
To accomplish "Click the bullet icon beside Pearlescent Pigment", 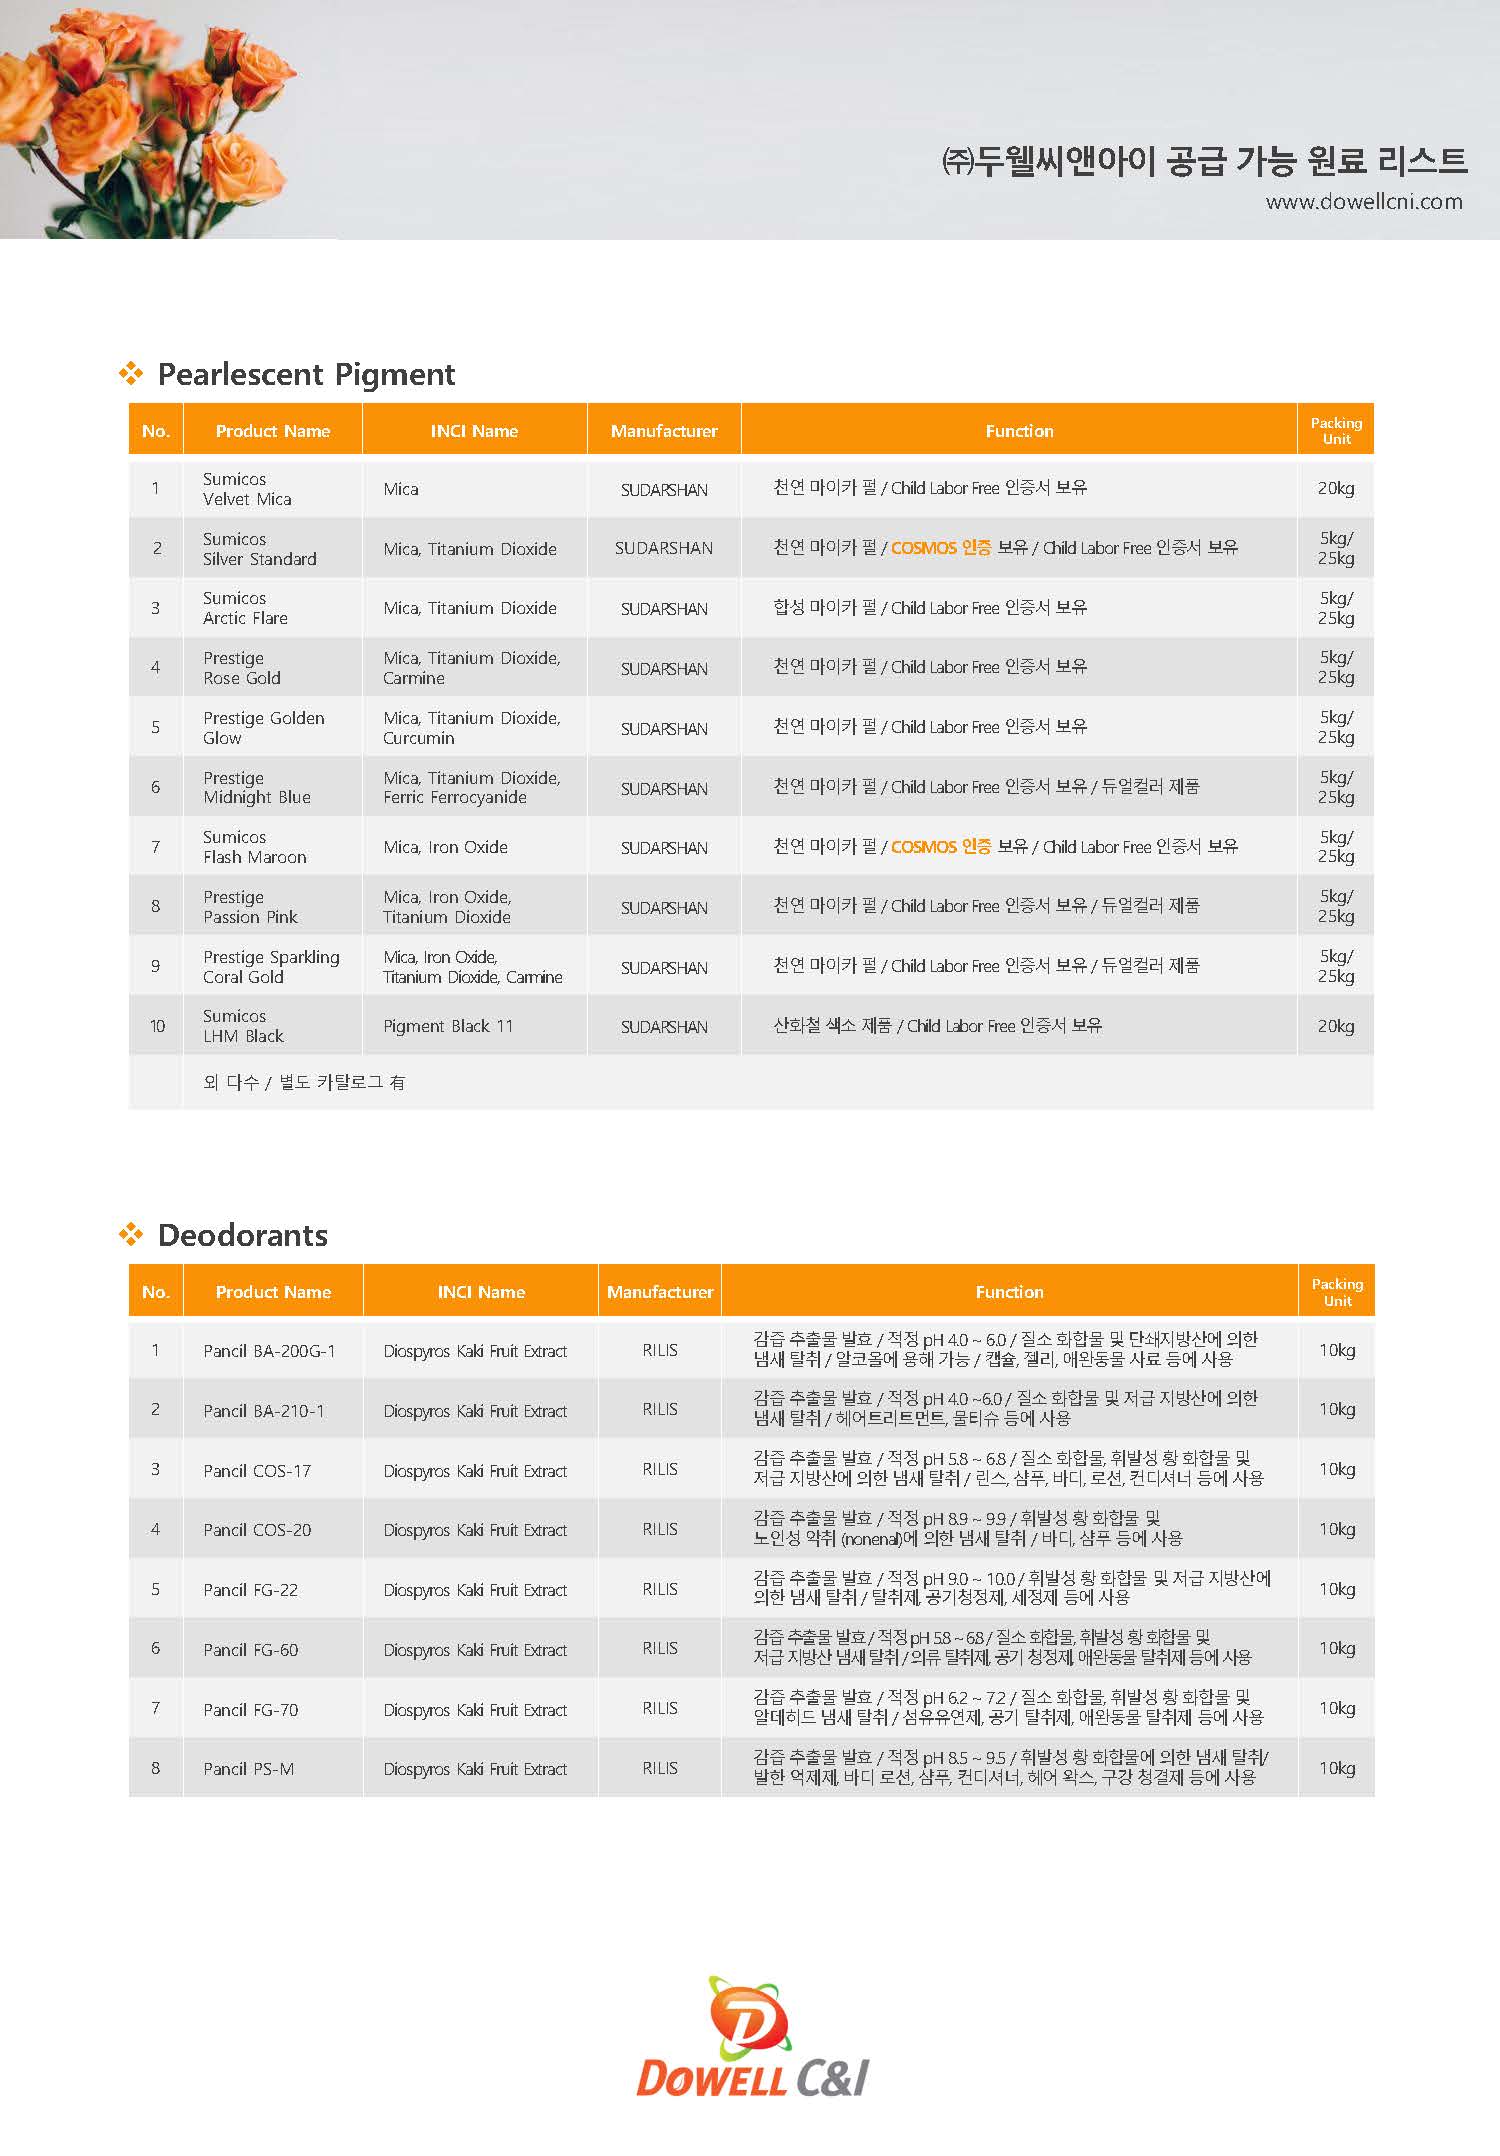I will 131,374.
